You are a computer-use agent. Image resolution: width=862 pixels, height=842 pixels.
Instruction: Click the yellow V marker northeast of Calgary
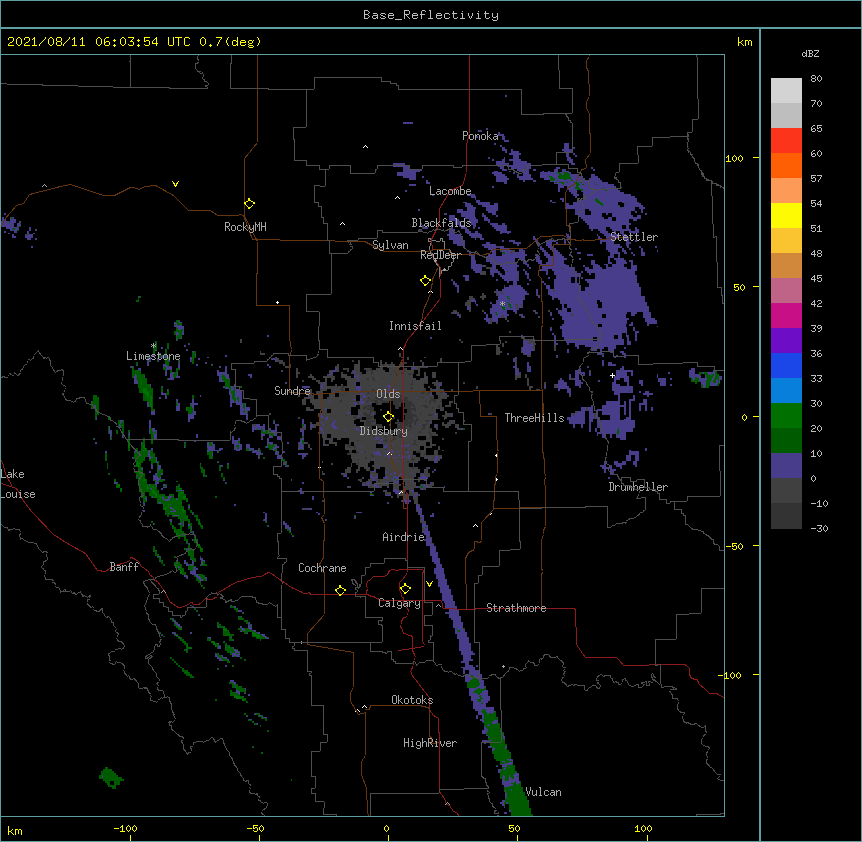429,584
